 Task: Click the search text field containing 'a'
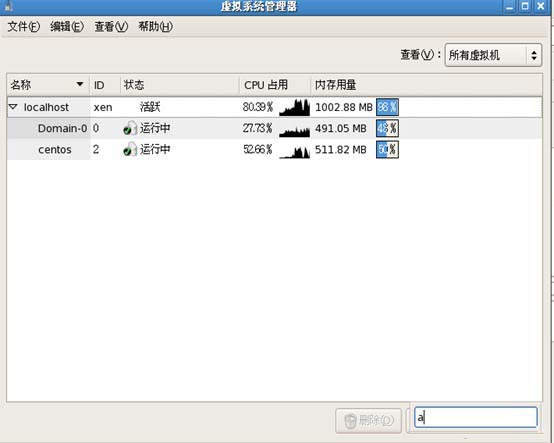coord(476,418)
